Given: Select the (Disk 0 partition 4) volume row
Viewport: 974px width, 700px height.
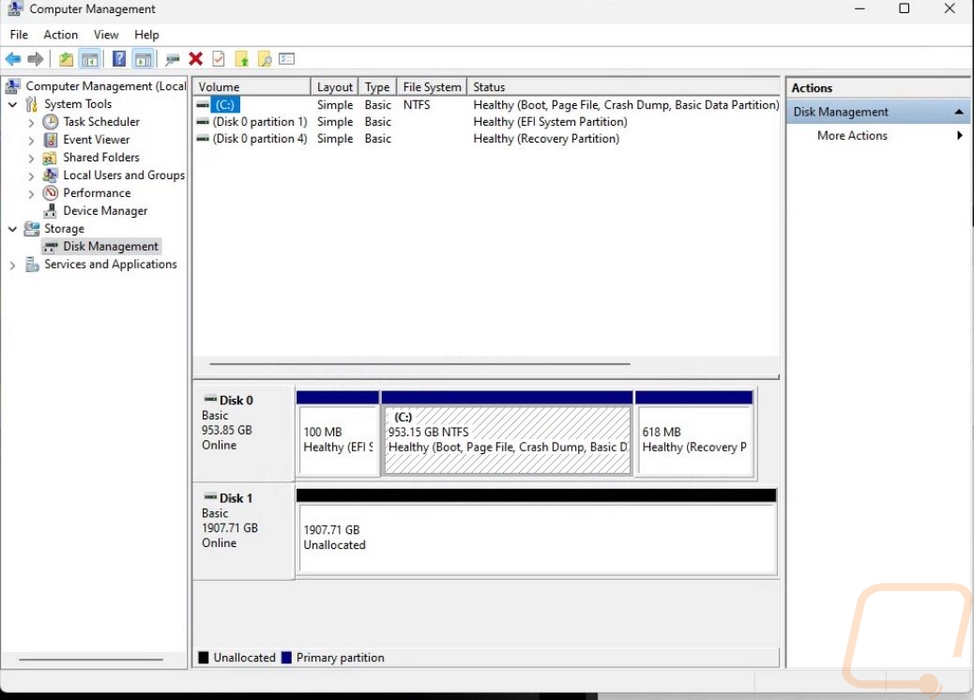Looking at the screenshot, I should 486,139.
